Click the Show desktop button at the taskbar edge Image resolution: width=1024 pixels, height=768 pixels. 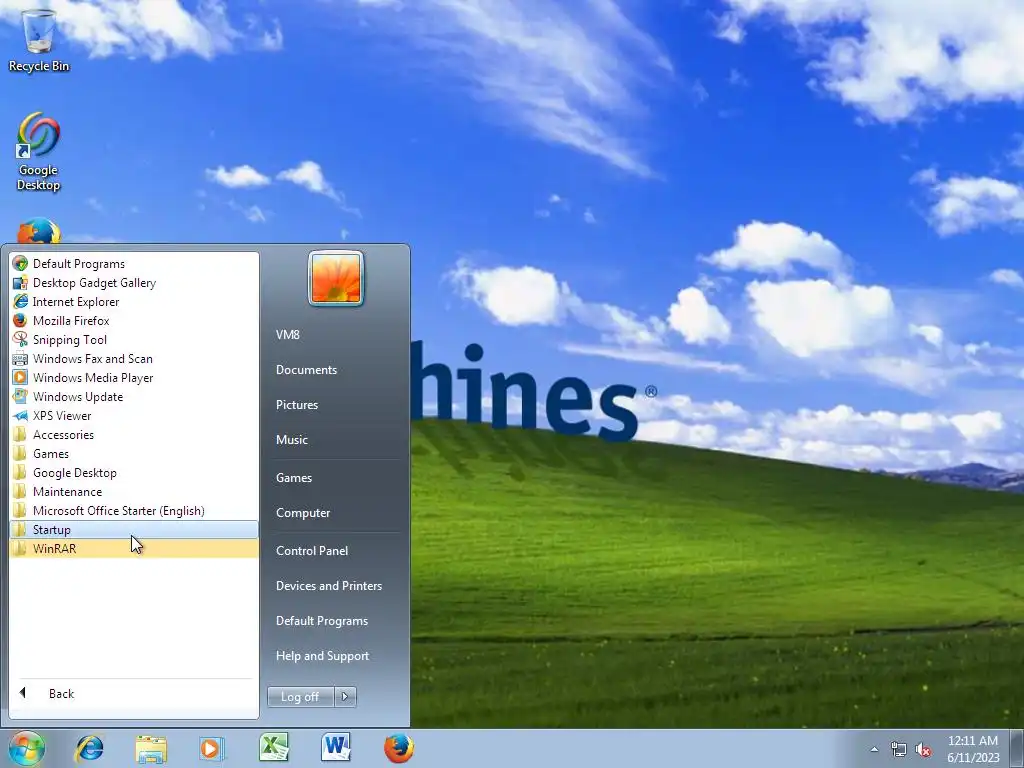[1017, 748]
